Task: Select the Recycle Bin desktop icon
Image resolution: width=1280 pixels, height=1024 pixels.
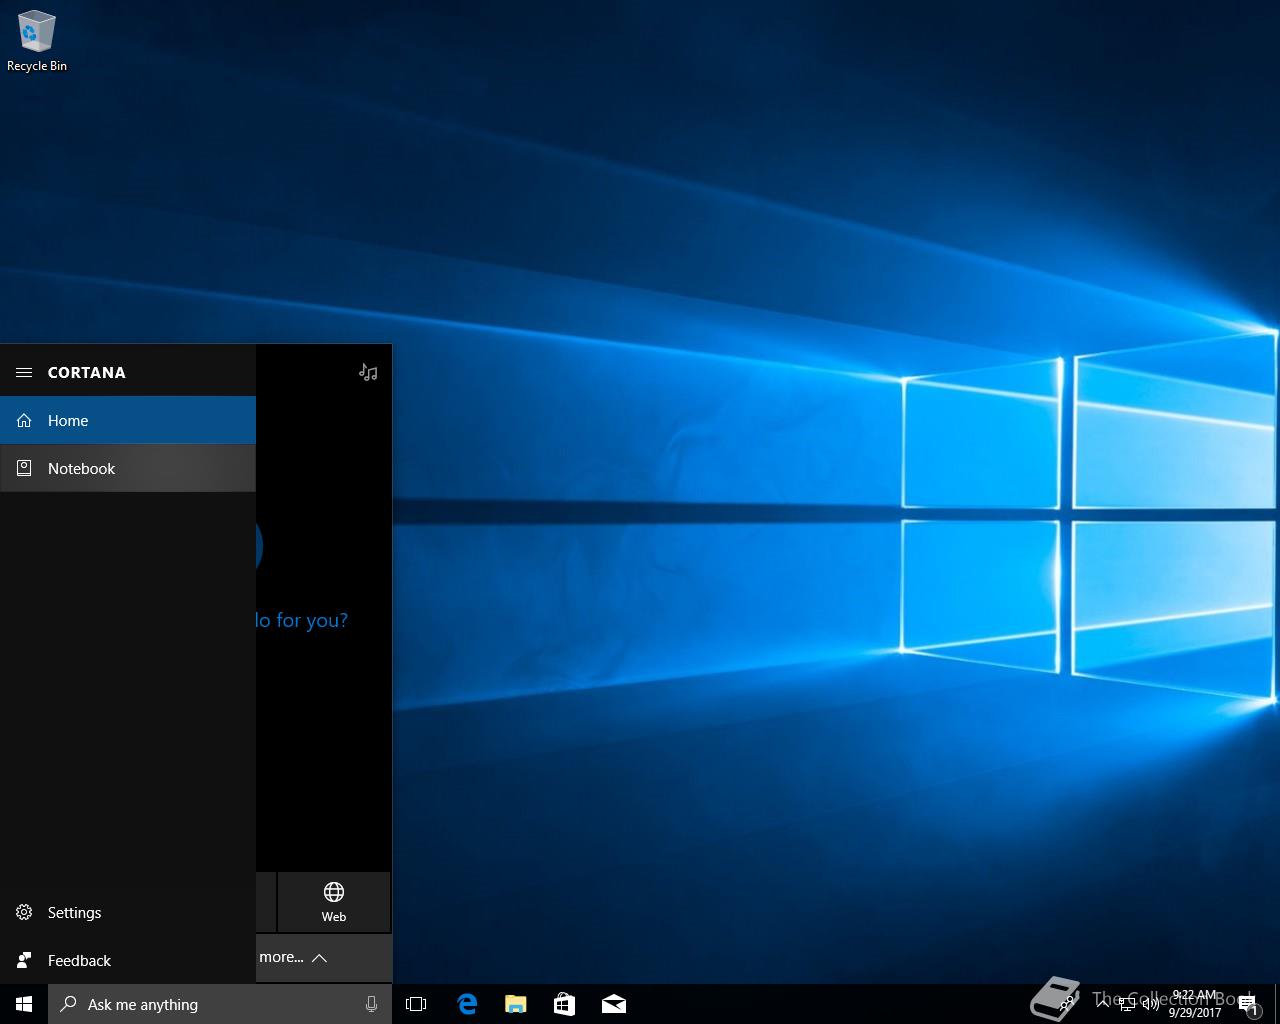Action: point(37,42)
